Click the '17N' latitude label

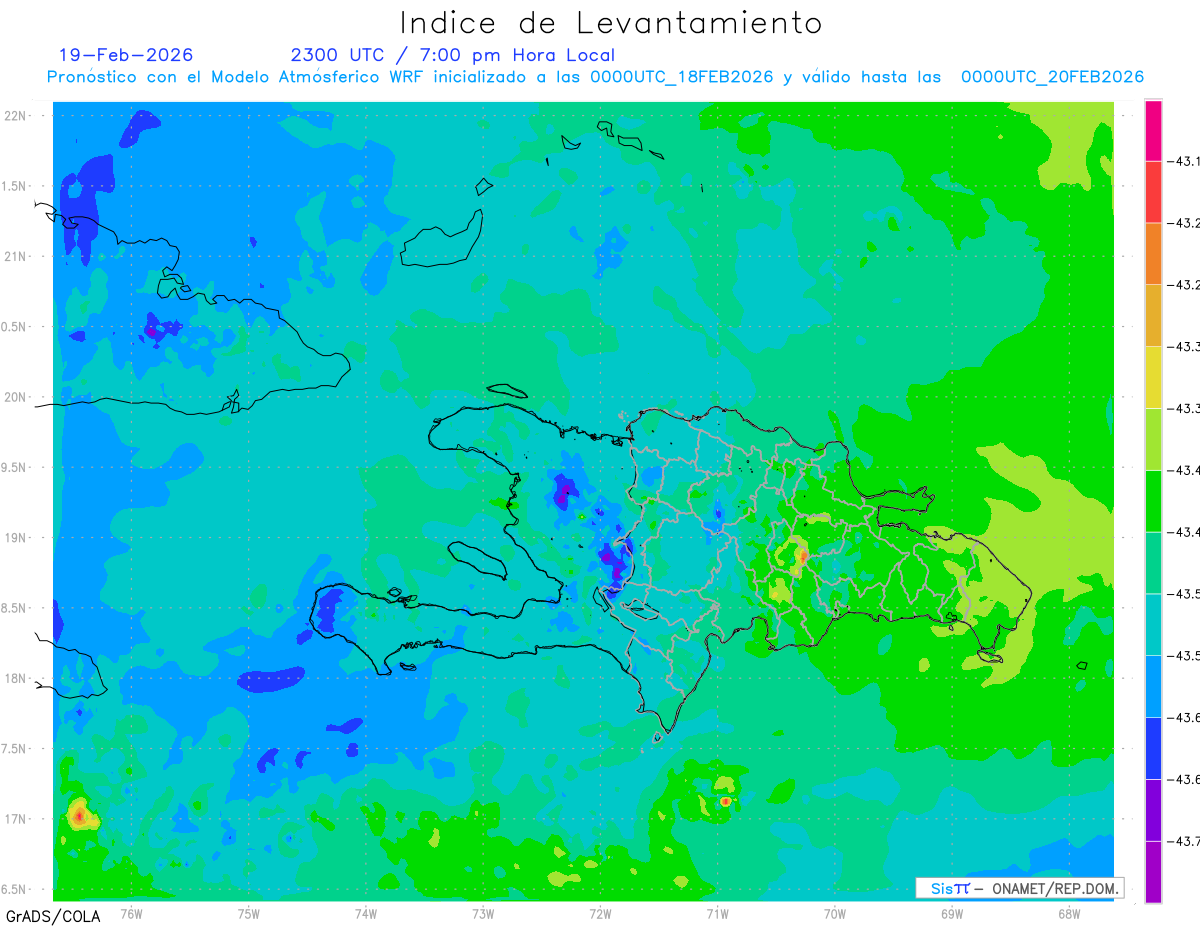coord(17,819)
